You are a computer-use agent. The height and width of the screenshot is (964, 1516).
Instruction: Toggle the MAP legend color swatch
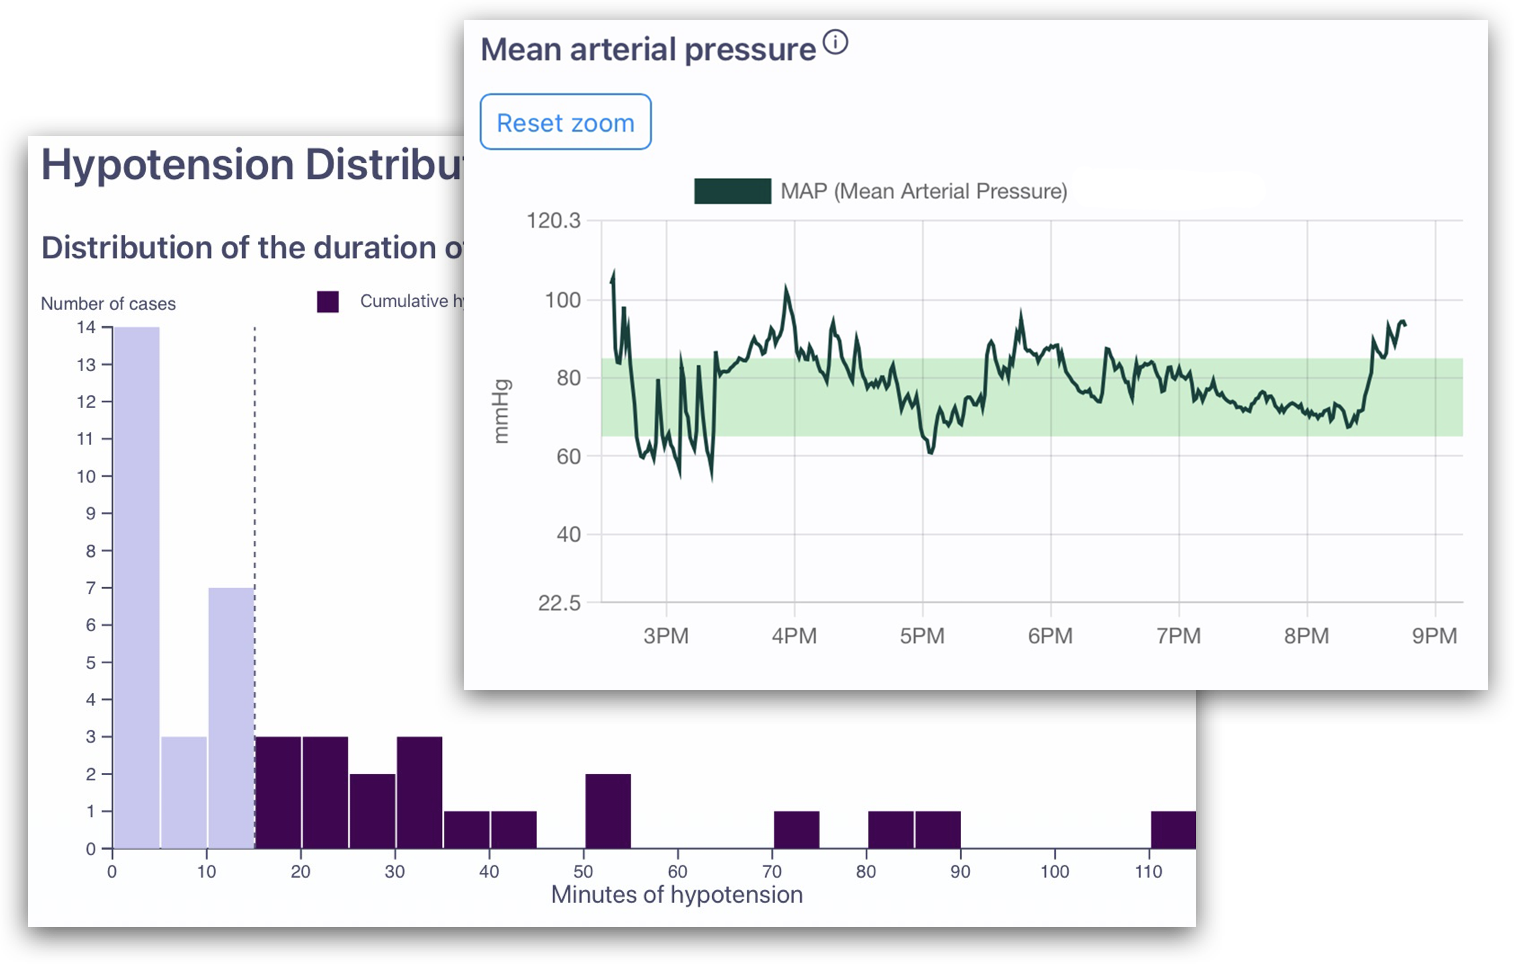point(732,191)
